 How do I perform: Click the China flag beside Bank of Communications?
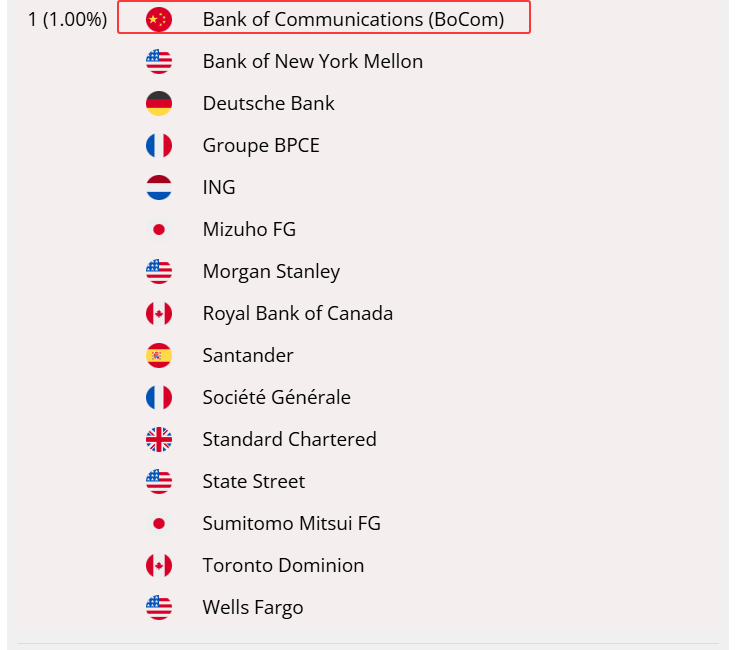pos(159,19)
